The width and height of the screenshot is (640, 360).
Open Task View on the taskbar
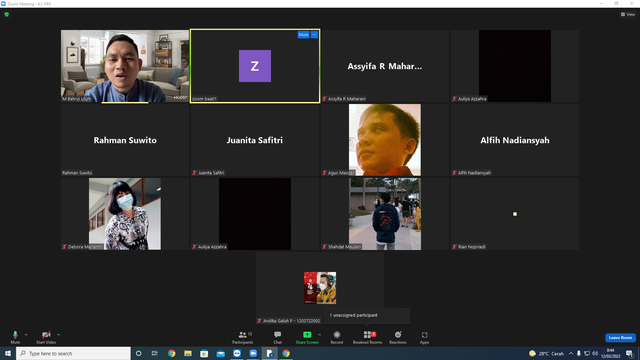(155, 353)
